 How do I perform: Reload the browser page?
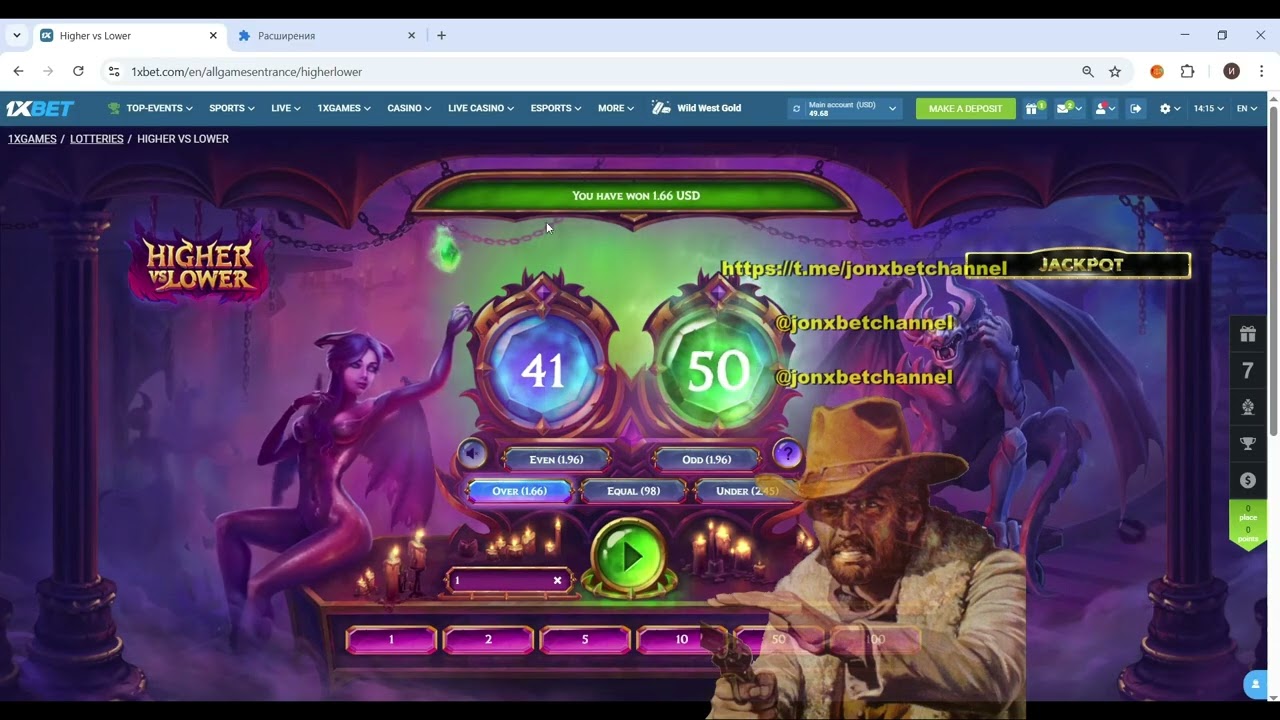point(78,71)
